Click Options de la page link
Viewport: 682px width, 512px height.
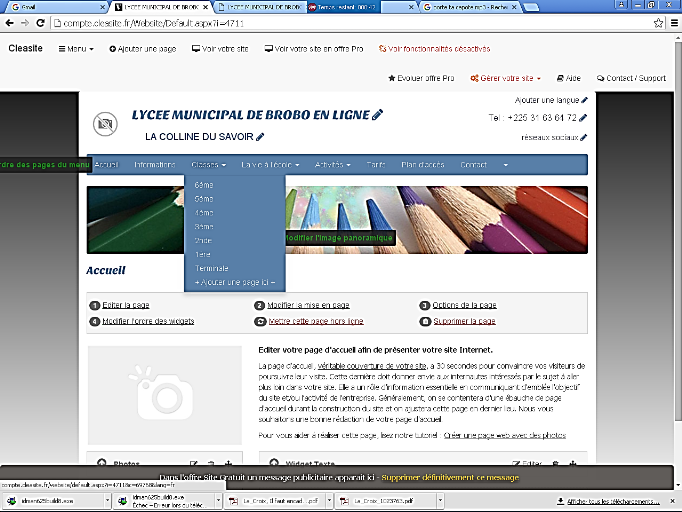(x=464, y=305)
